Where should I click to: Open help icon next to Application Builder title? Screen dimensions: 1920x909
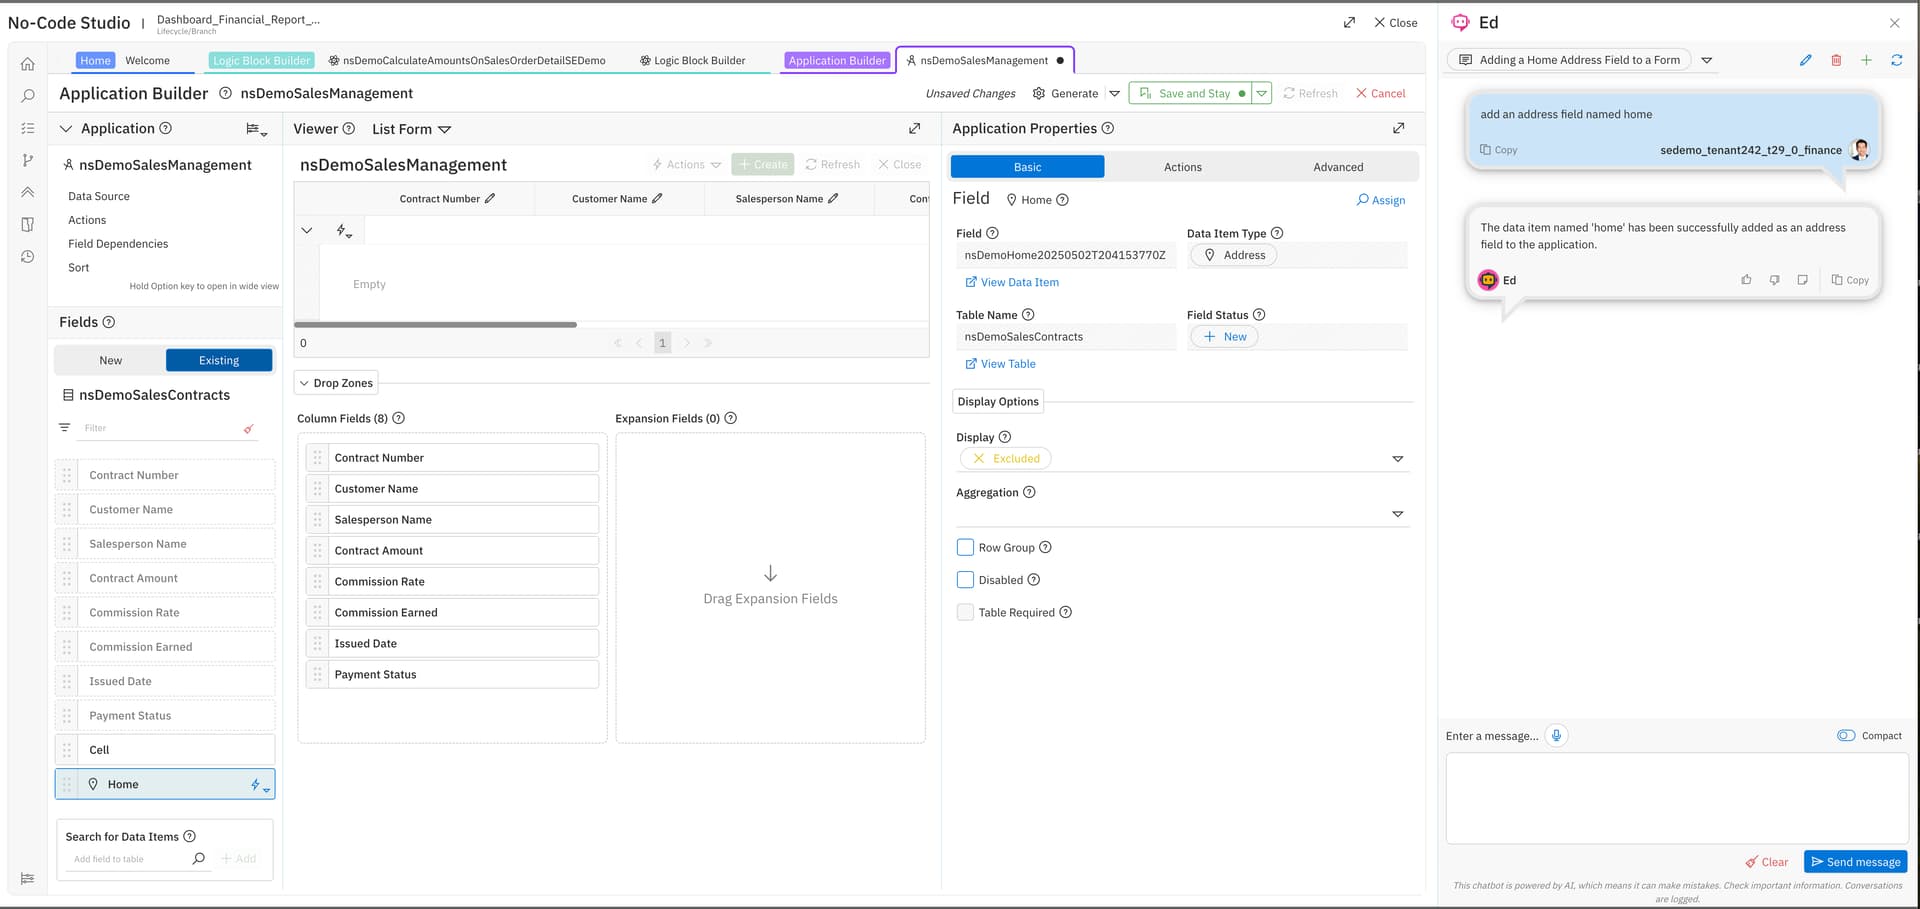pos(225,93)
